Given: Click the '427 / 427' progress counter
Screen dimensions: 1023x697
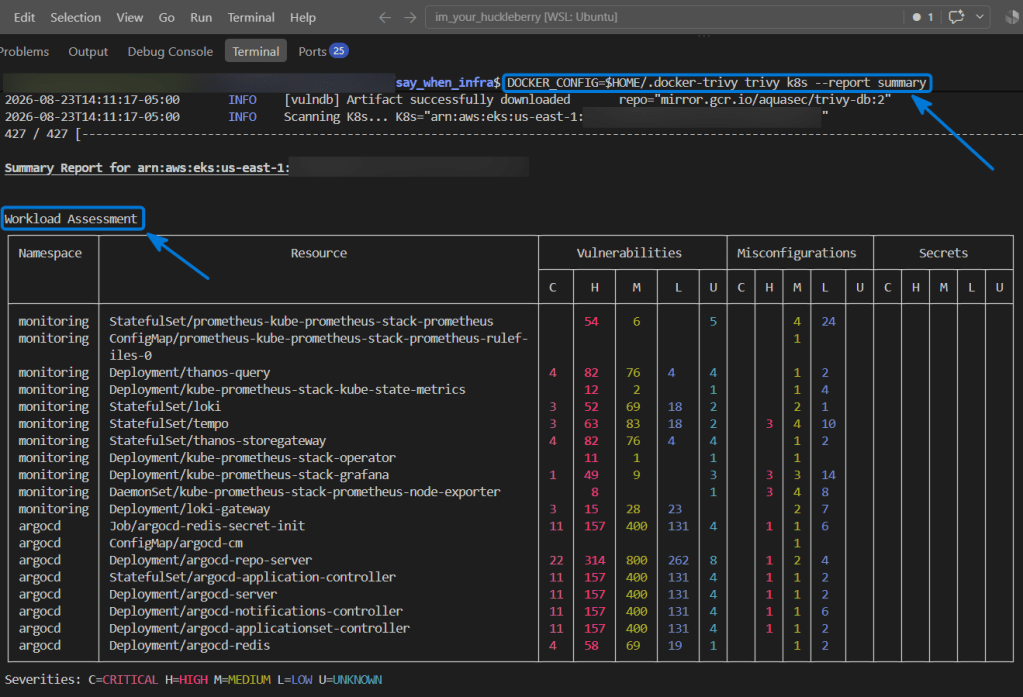Looking at the screenshot, I should [36, 134].
